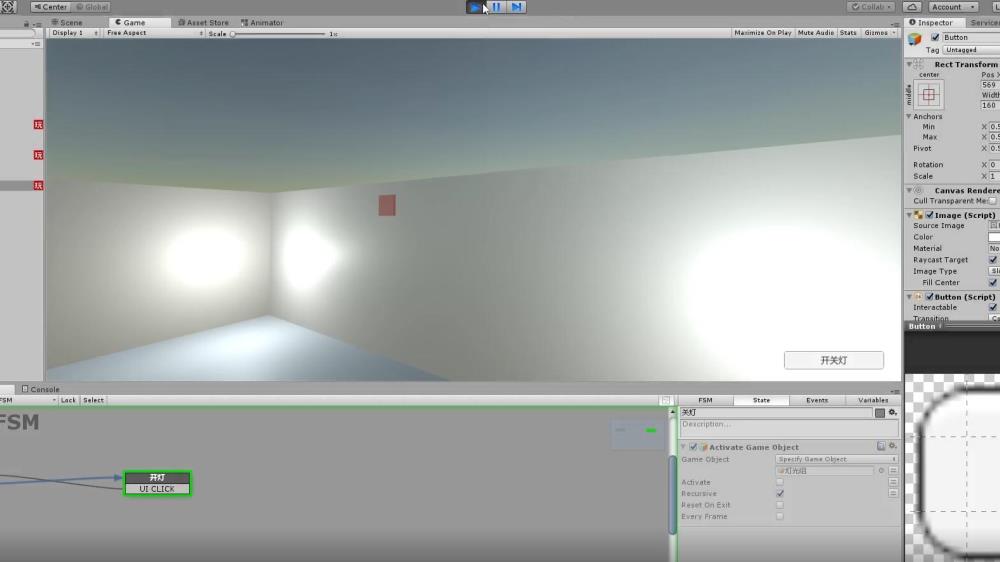1000x562 pixels.
Task: Open the Console tab
Action: pyautogui.click(x=41, y=389)
